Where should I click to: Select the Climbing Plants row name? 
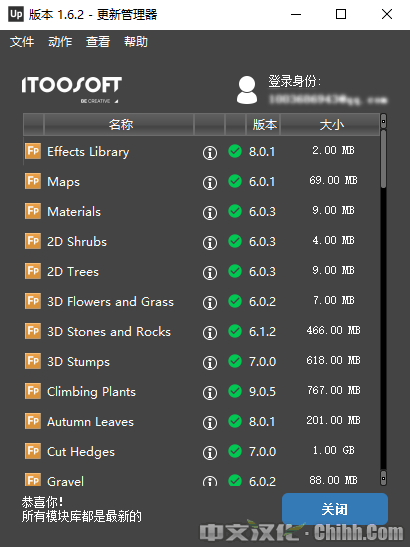(91, 392)
